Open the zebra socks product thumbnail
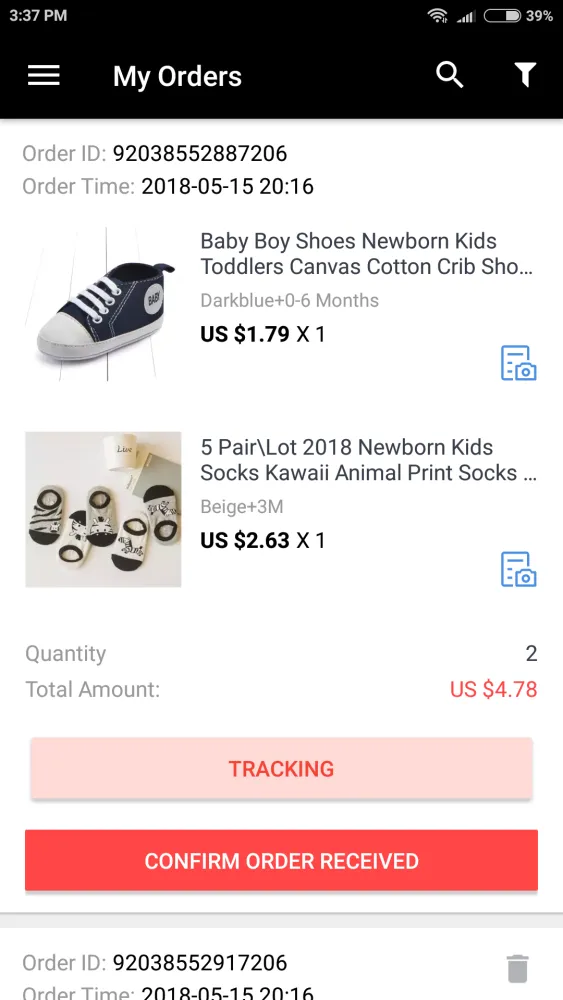This screenshot has height=1000, width=563. (x=103, y=510)
